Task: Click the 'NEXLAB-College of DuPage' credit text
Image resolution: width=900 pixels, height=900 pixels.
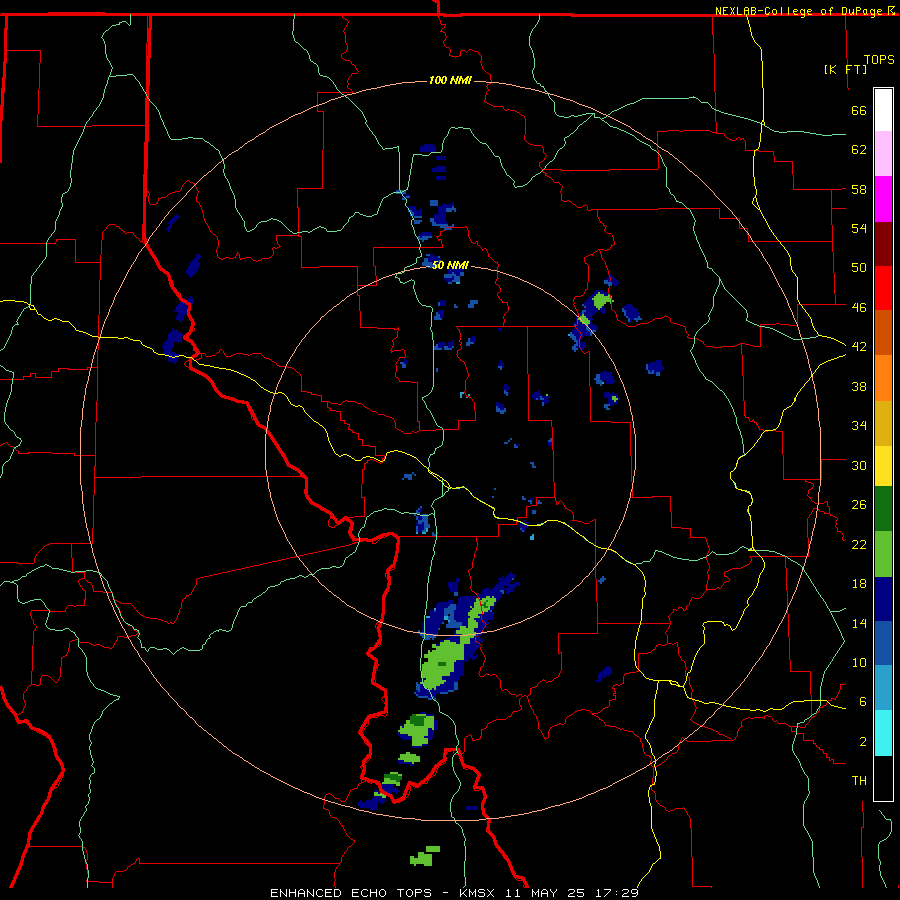Action: pyautogui.click(x=801, y=11)
